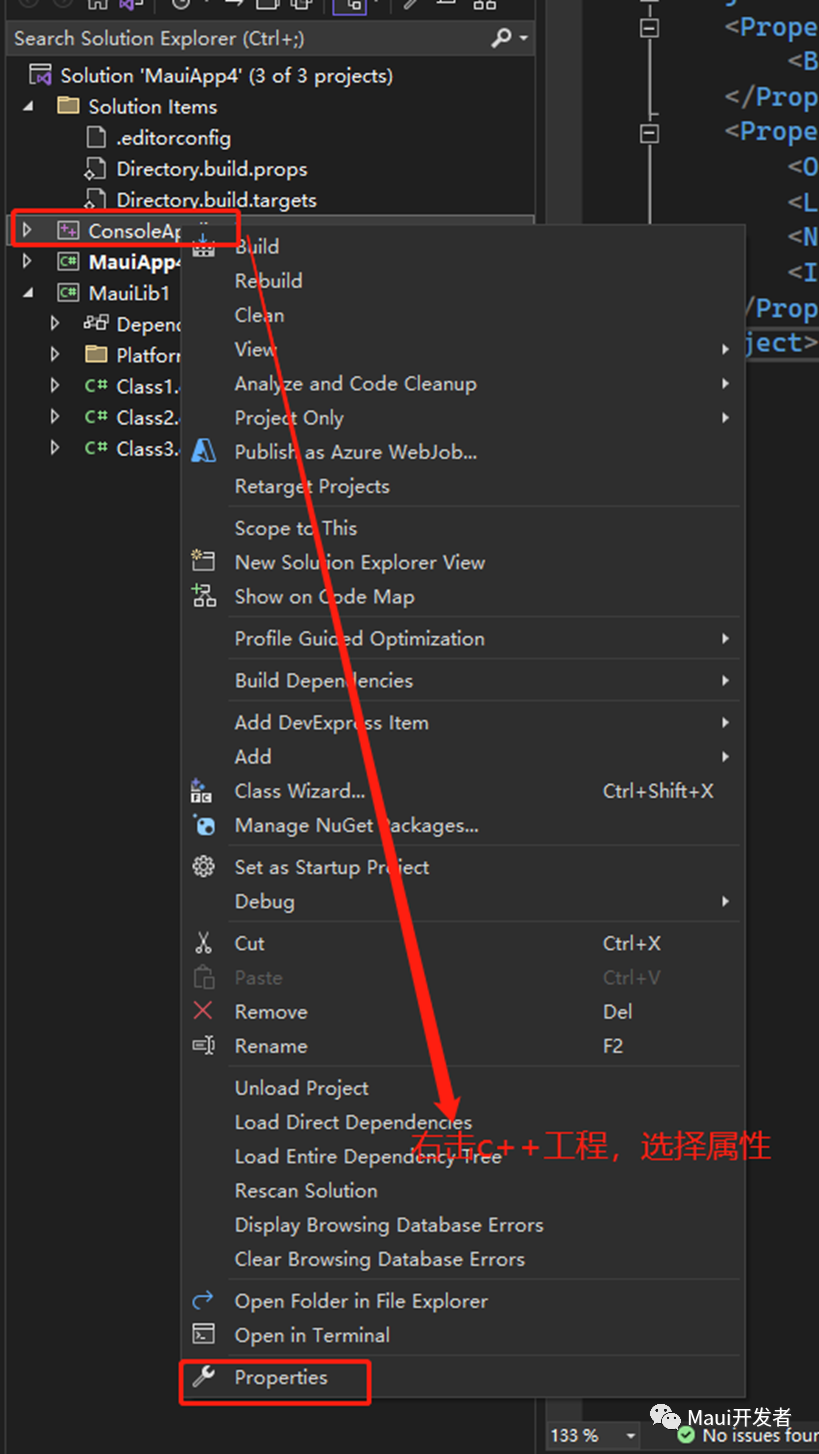Click the Class Wizard icon
This screenshot has width=819, height=1454.
(x=202, y=791)
